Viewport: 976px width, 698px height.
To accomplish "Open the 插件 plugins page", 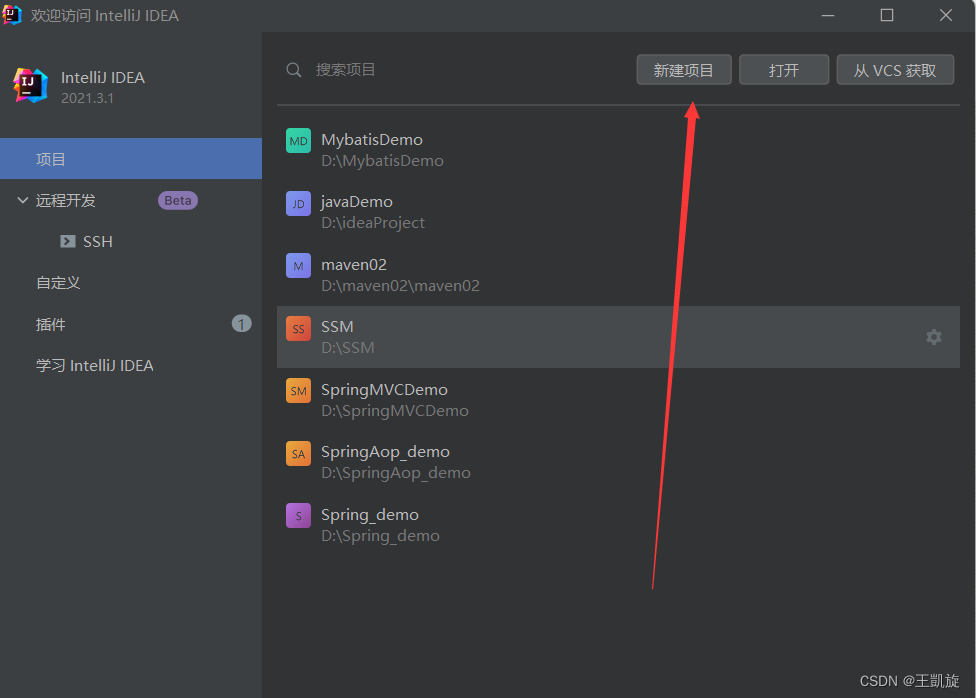I will tap(131, 324).
